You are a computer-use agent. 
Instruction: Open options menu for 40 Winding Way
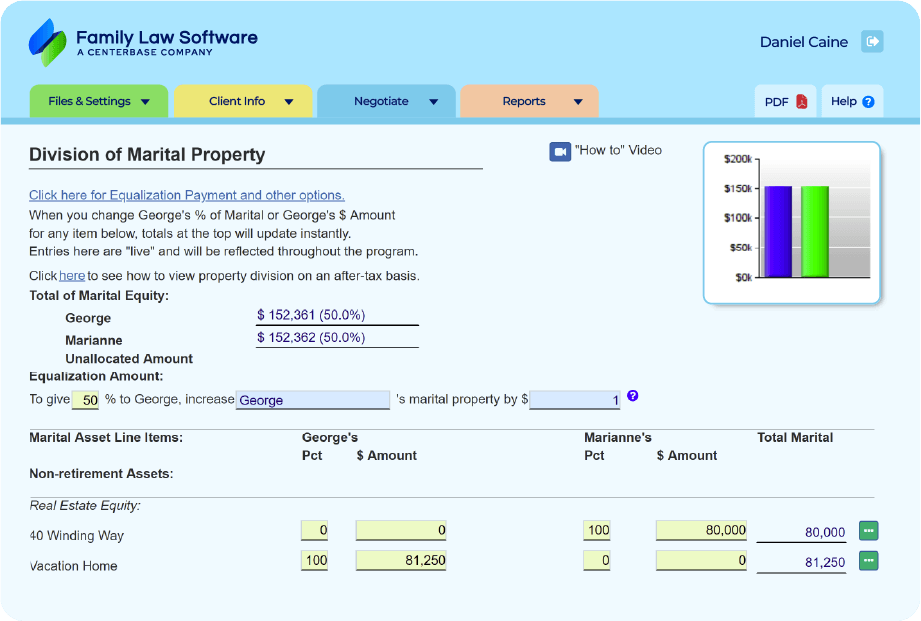(x=868, y=531)
